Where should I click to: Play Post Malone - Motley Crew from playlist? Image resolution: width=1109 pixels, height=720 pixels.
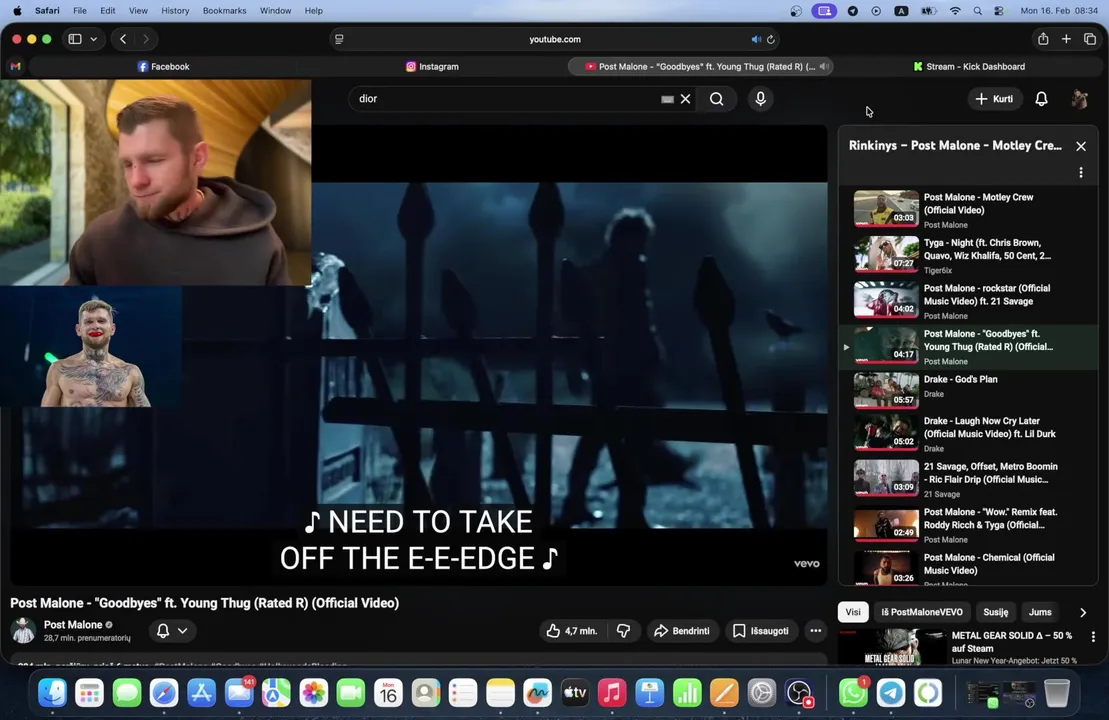[x=966, y=210]
